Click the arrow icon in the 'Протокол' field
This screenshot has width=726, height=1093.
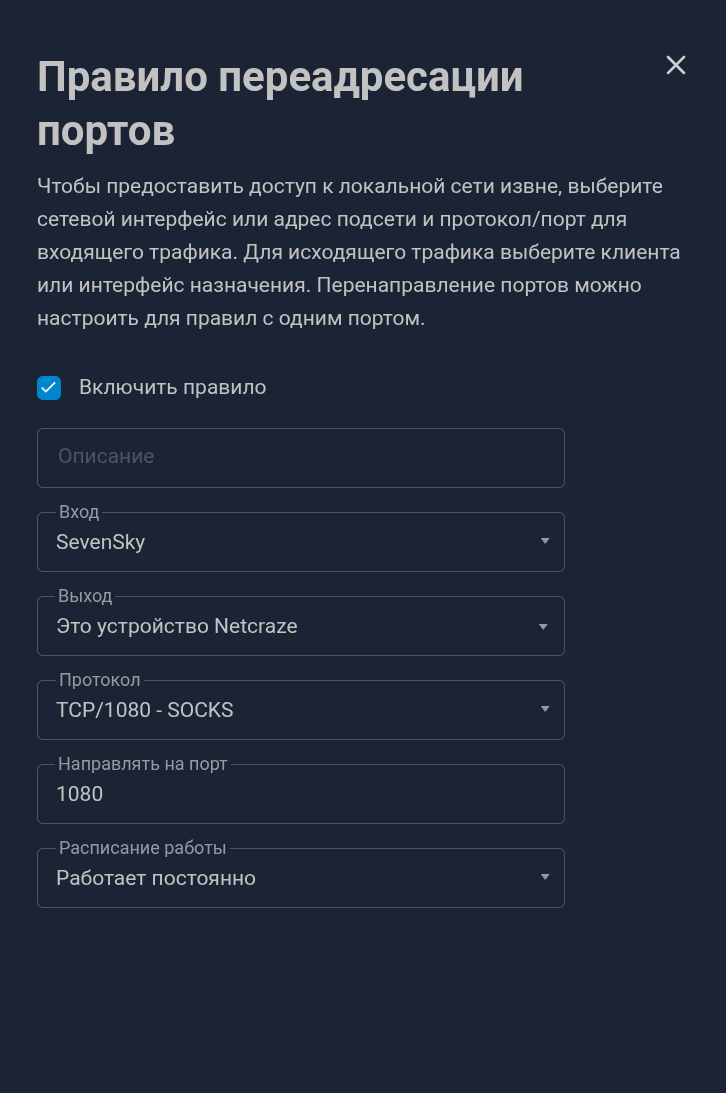[545, 710]
